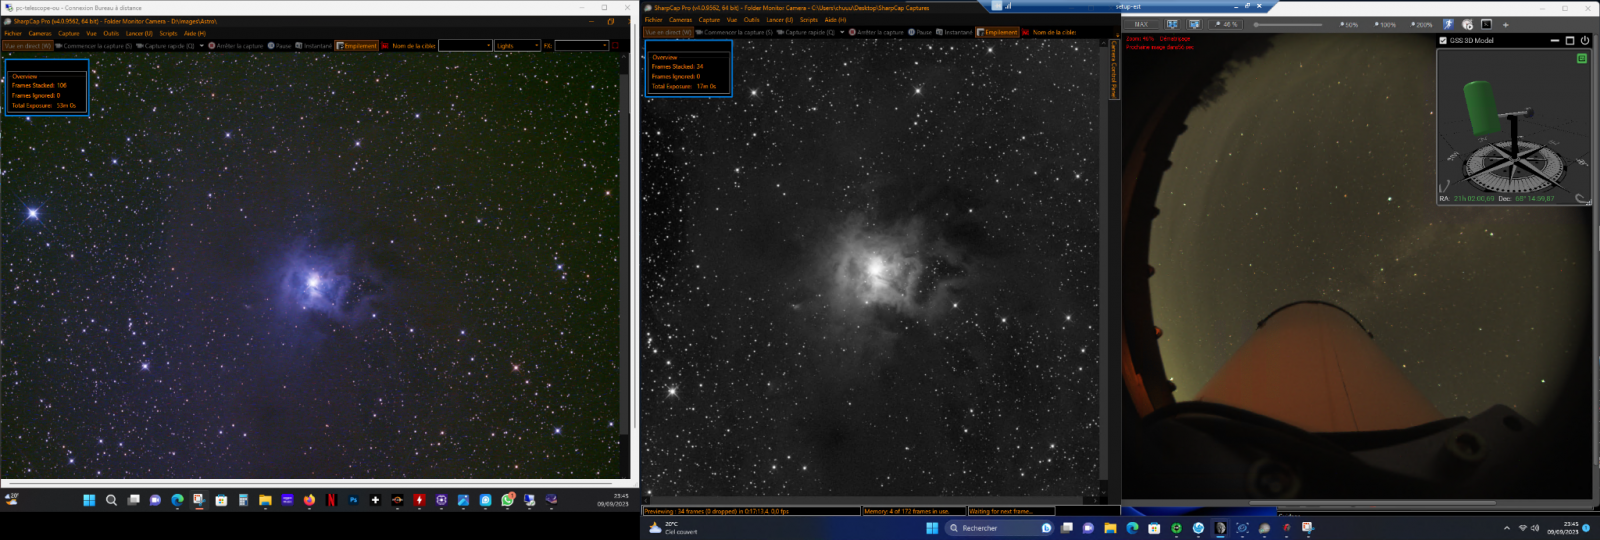Click the Rechercher search box in the taskbar
The width and height of the screenshot is (1600, 540).
(990, 528)
